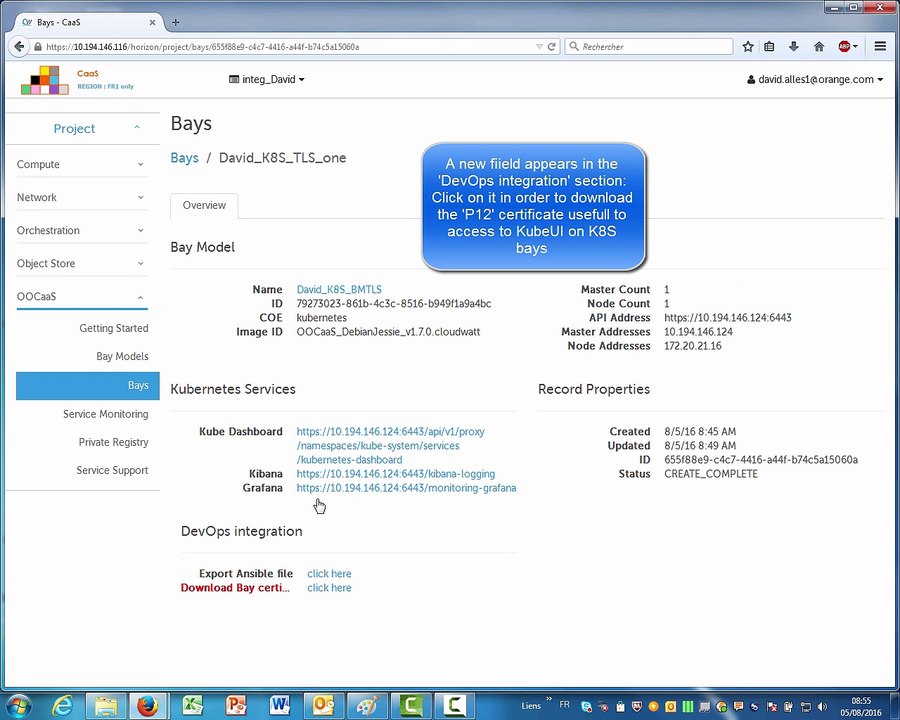Open the Kube Dashboard URL link
900x720 pixels.
pos(390,446)
